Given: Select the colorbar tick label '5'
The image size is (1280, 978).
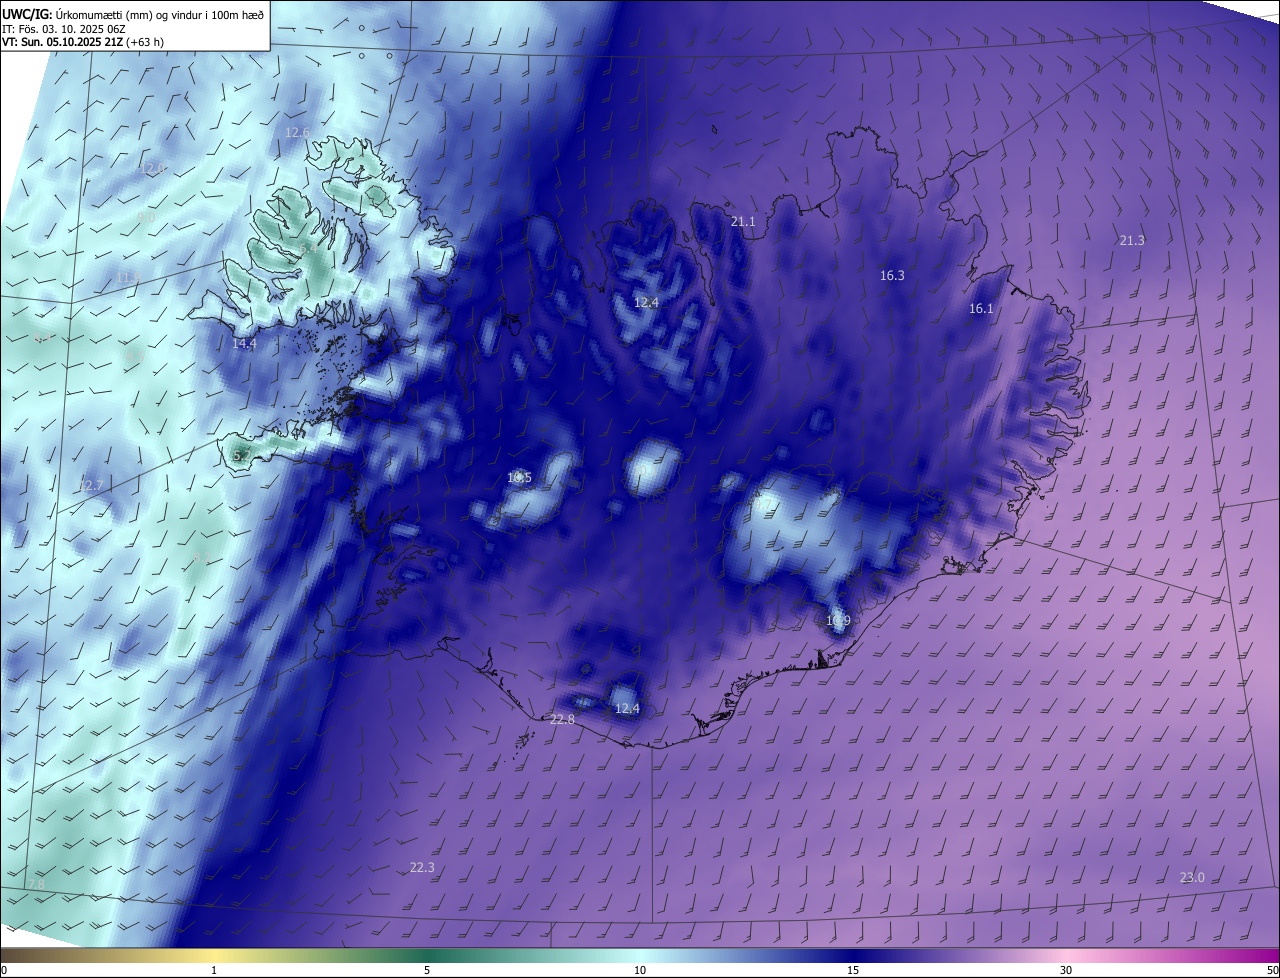Looking at the screenshot, I should 427,970.
